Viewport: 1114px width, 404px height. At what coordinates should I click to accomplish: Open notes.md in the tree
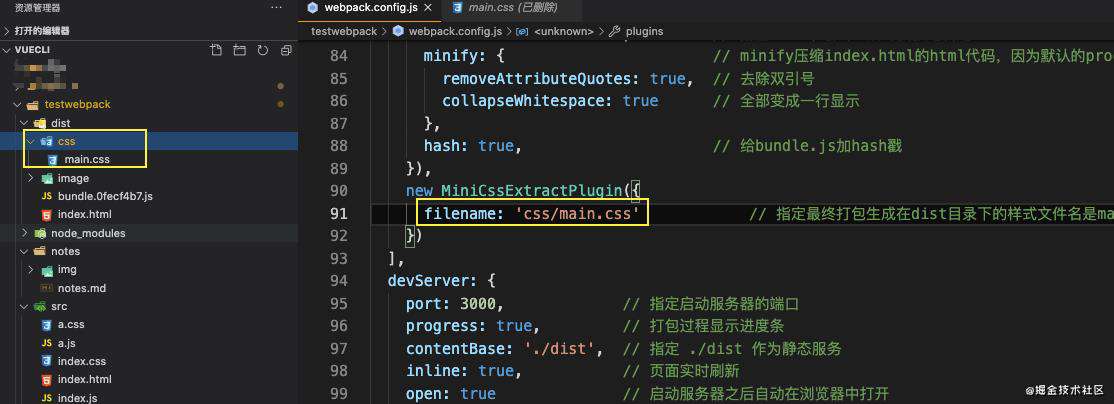82,288
